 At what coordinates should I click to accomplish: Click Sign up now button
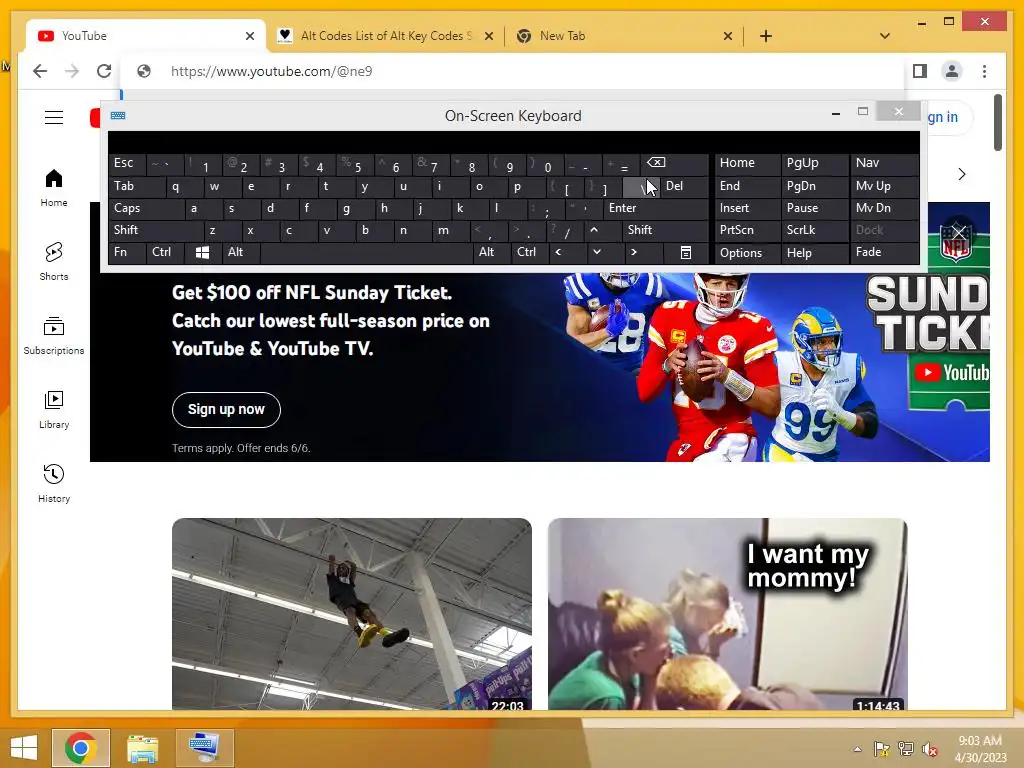pyautogui.click(x=226, y=409)
